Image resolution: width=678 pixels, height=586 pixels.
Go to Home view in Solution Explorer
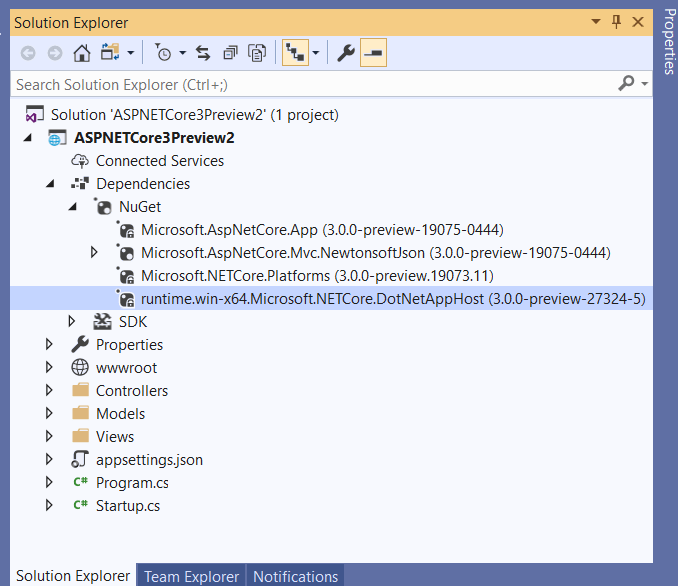[82, 53]
